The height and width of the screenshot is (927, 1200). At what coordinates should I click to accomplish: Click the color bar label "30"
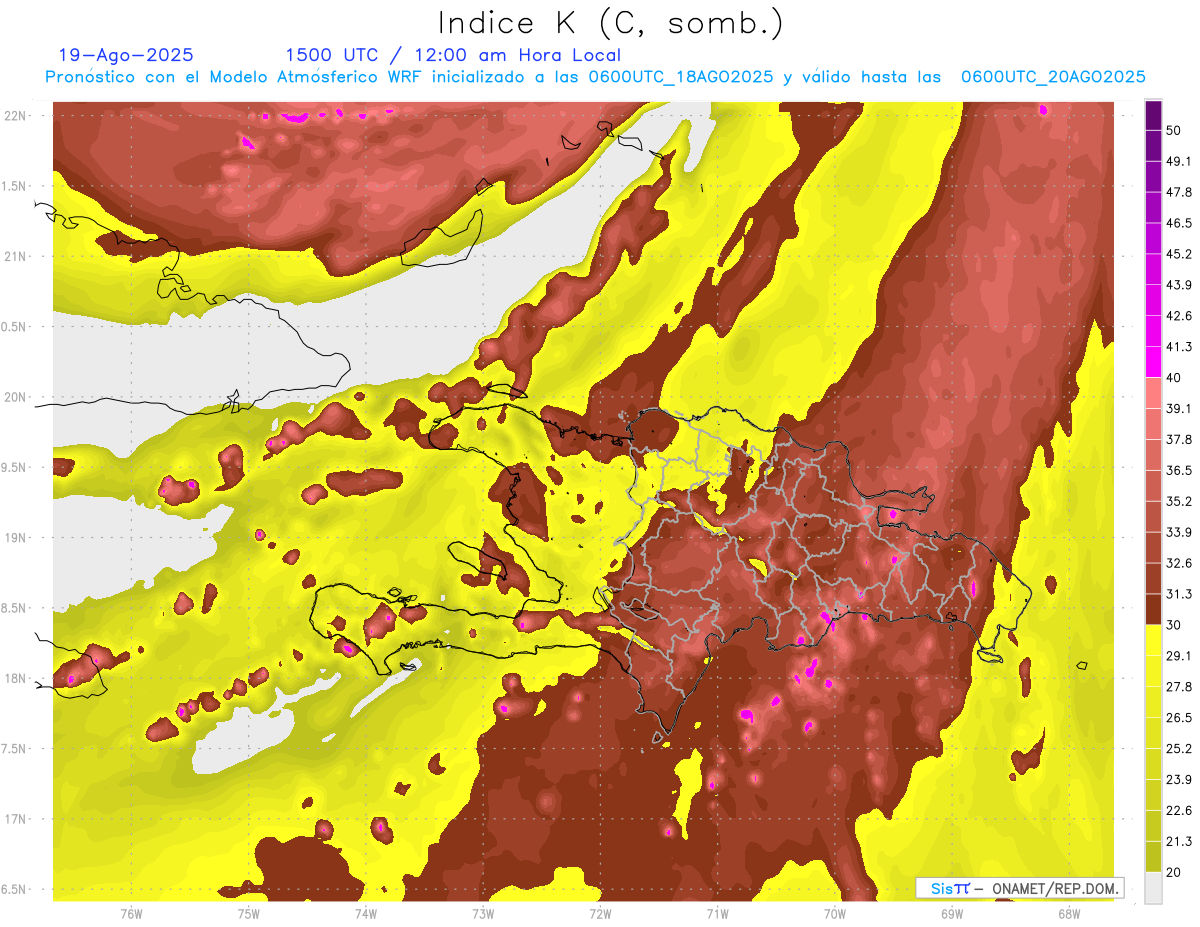point(1174,625)
